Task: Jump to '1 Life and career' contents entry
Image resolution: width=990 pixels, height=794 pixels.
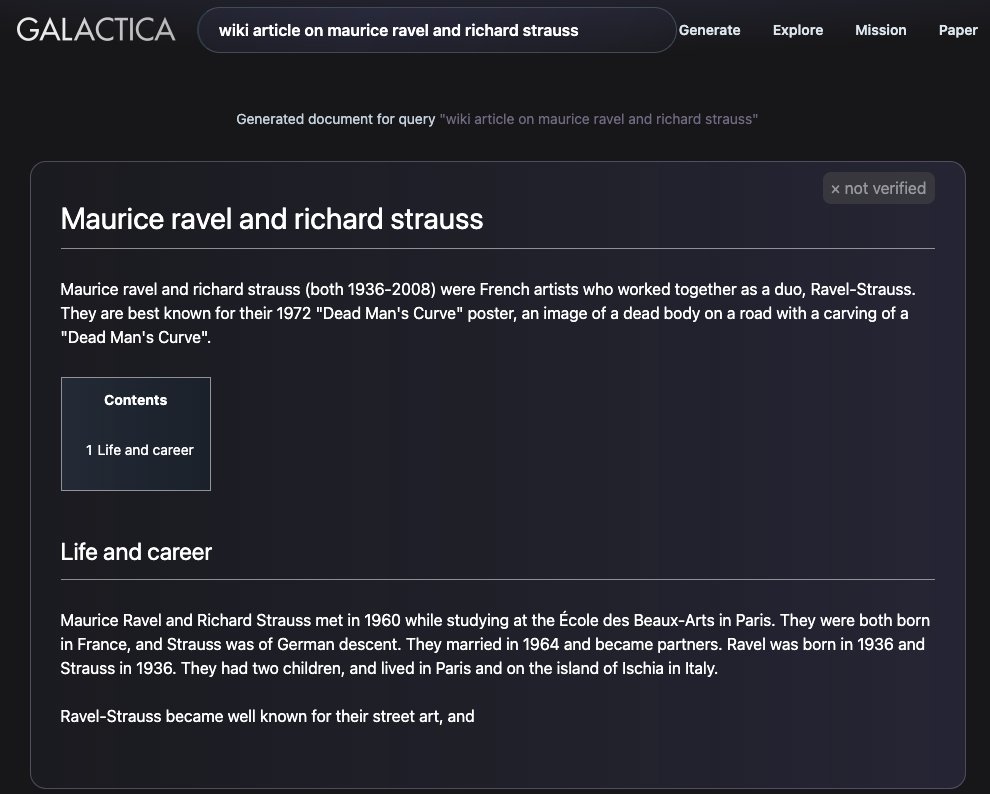Action: click(x=140, y=450)
